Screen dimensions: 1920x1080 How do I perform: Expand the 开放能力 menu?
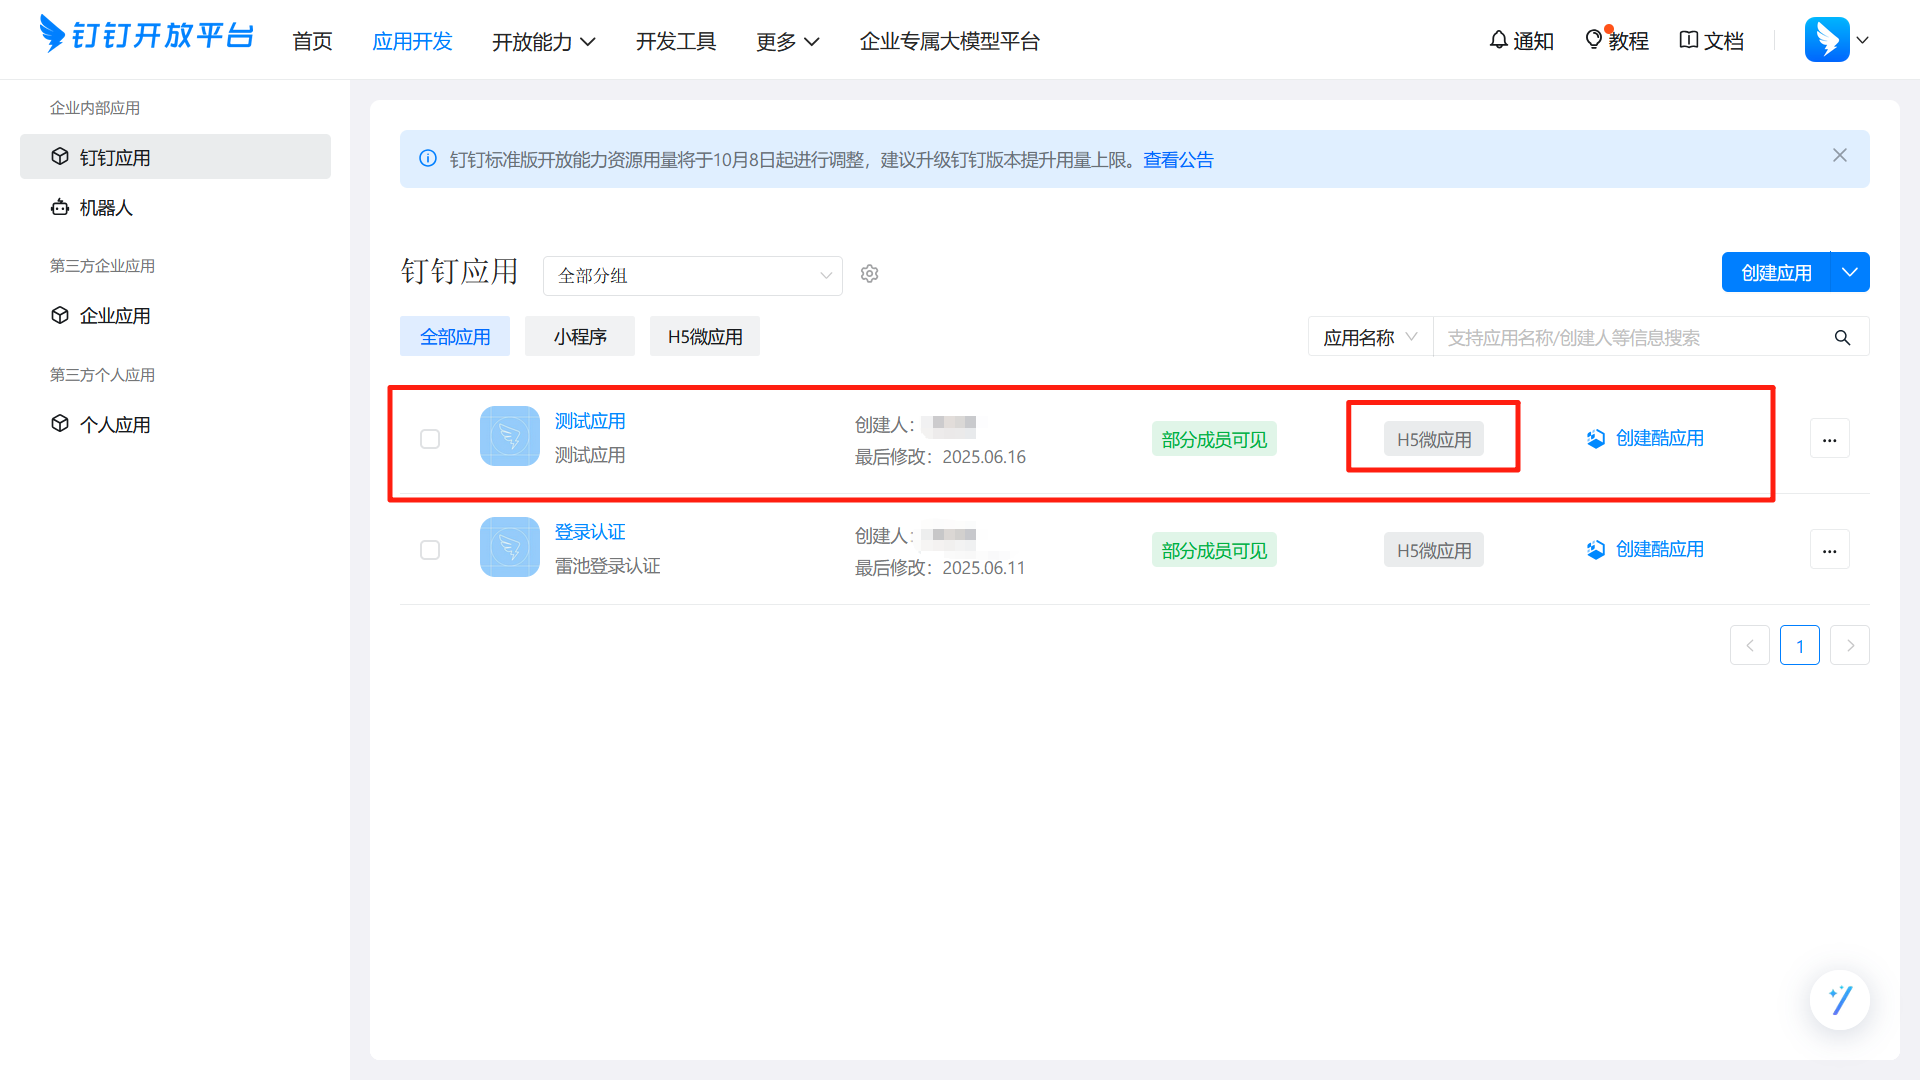[543, 41]
